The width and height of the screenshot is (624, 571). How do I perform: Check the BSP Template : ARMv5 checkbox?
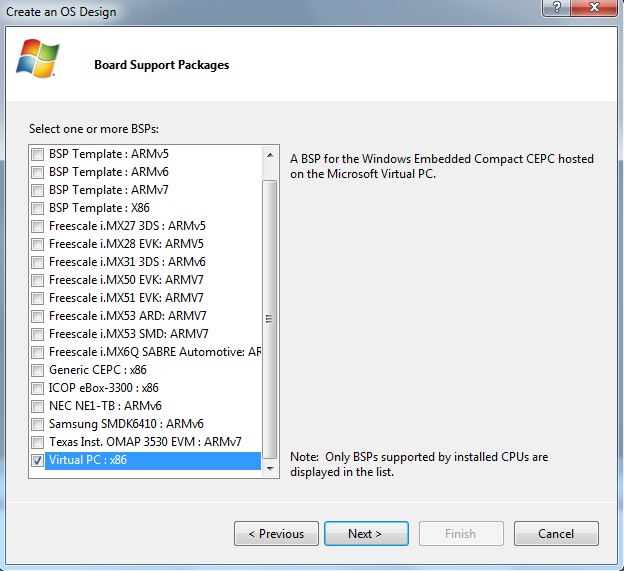coord(37,154)
